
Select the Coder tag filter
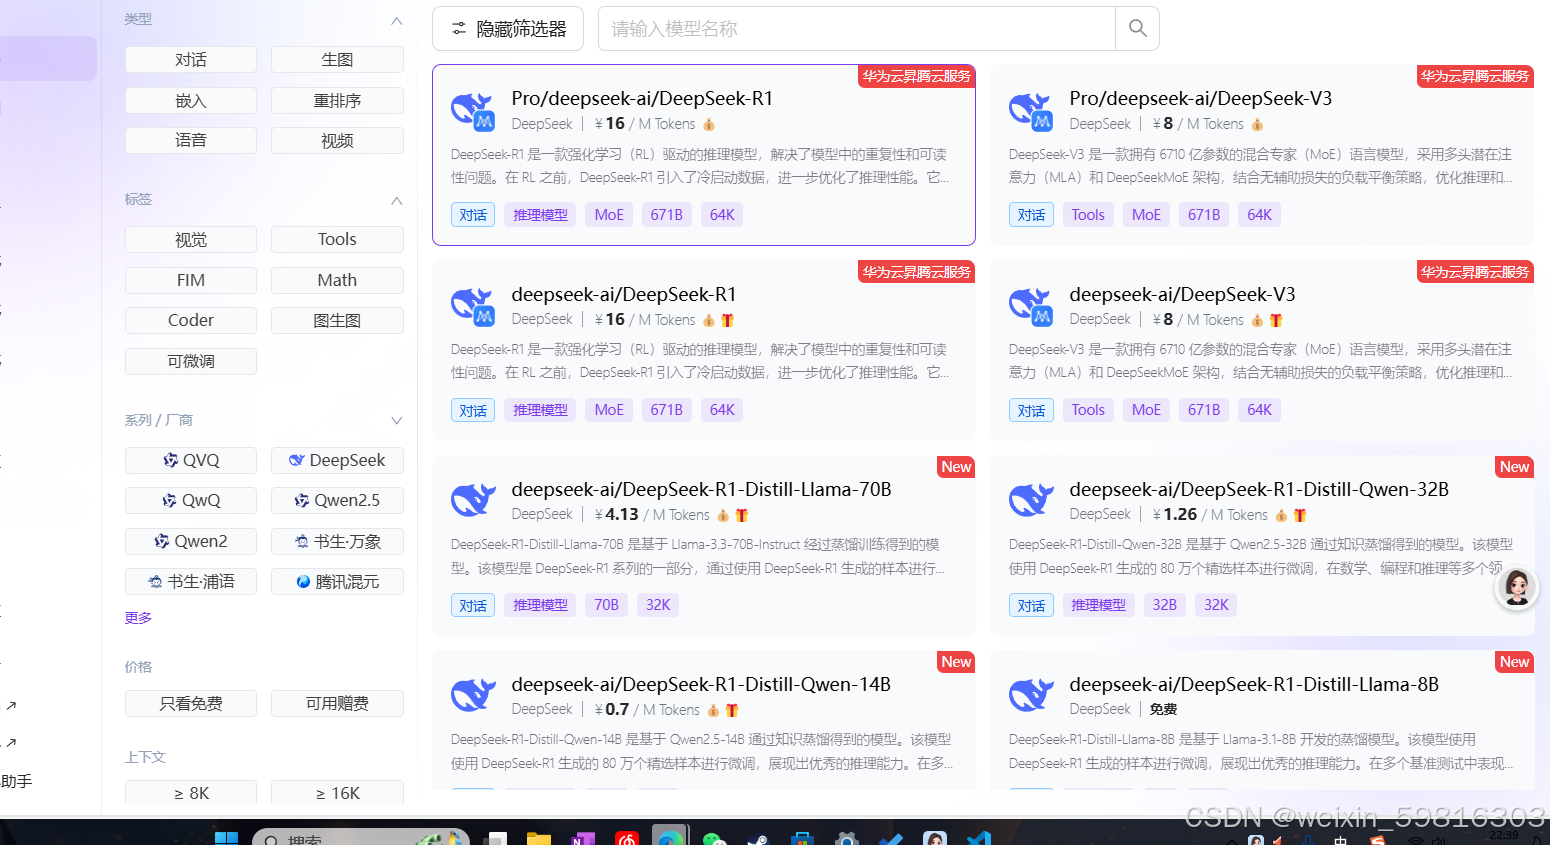191,321
